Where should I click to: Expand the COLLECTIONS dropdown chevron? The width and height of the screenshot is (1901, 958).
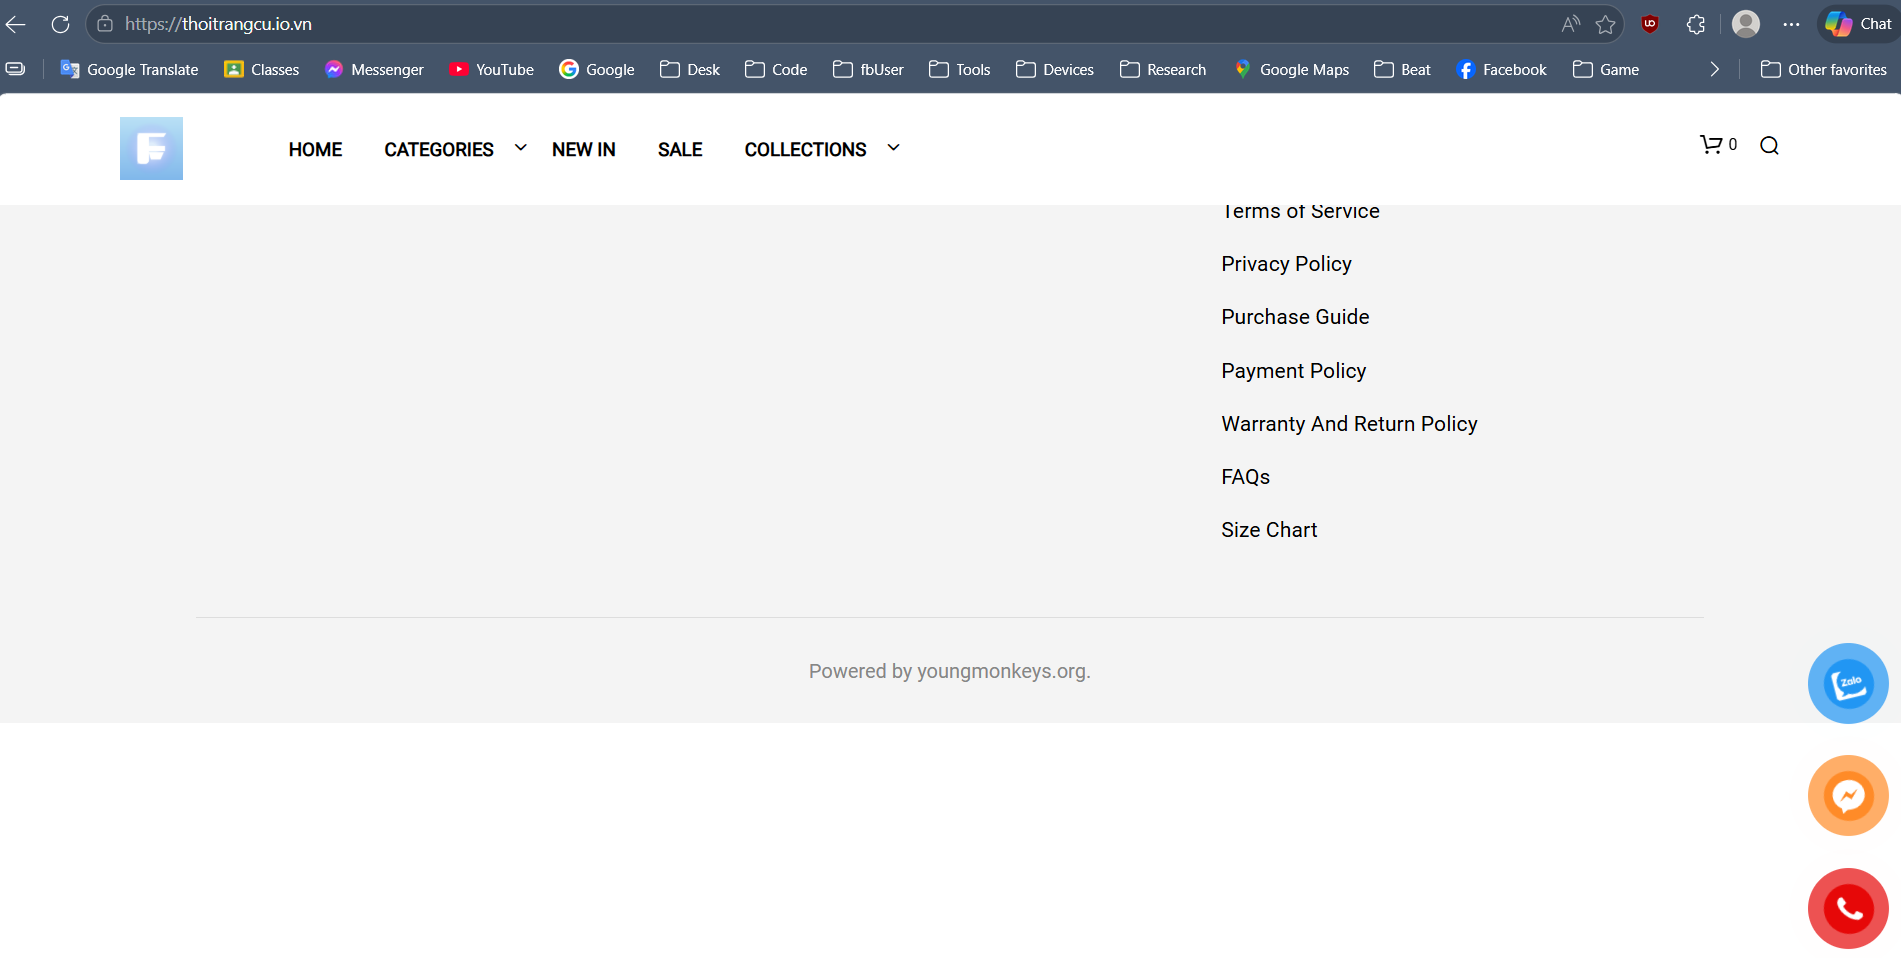893,148
